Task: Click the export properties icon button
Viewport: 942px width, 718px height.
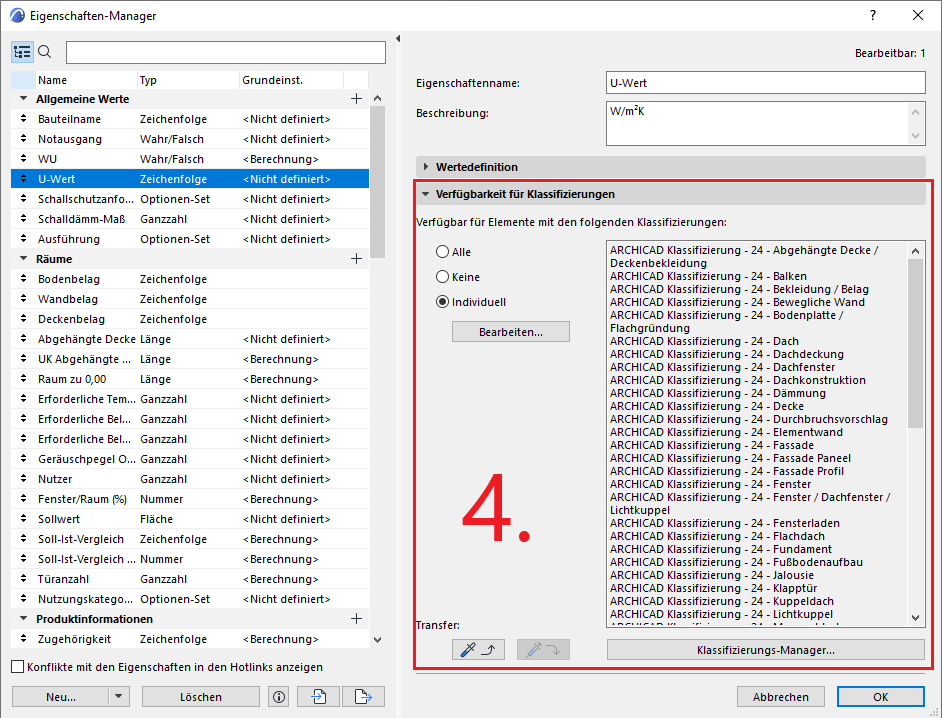Action: pos(363,697)
